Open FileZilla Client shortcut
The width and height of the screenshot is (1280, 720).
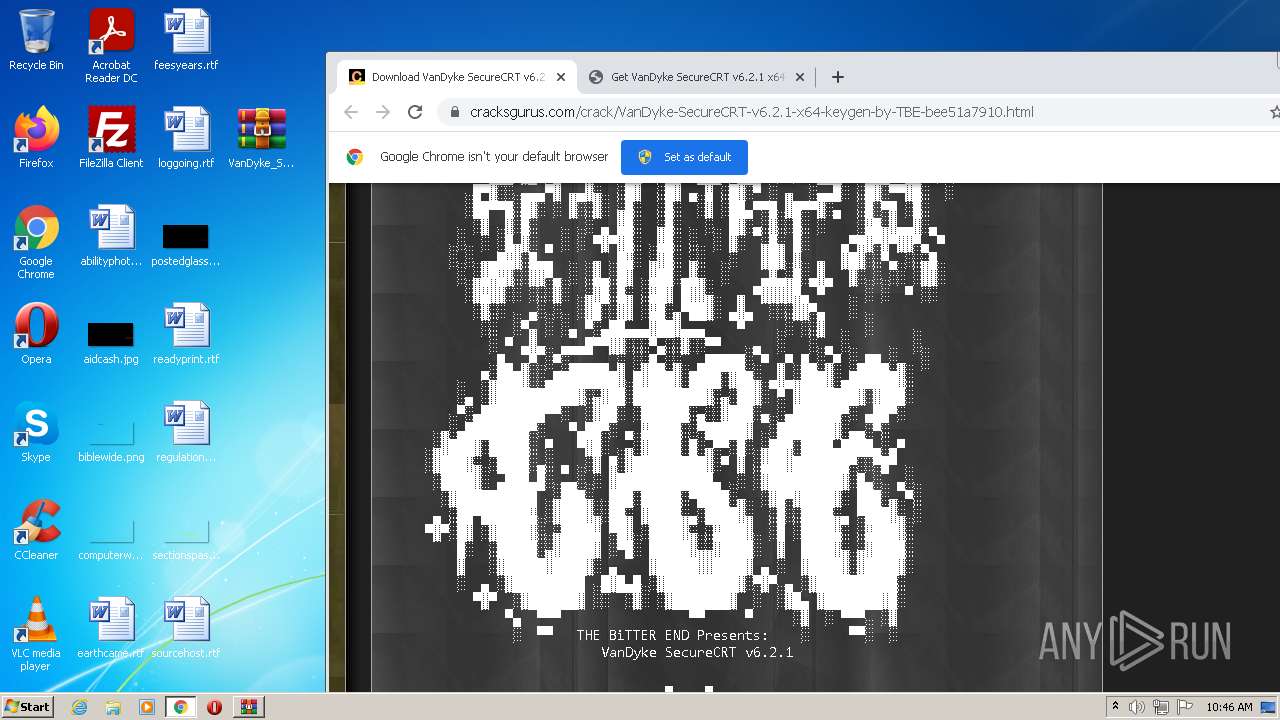(x=111, y=138)
